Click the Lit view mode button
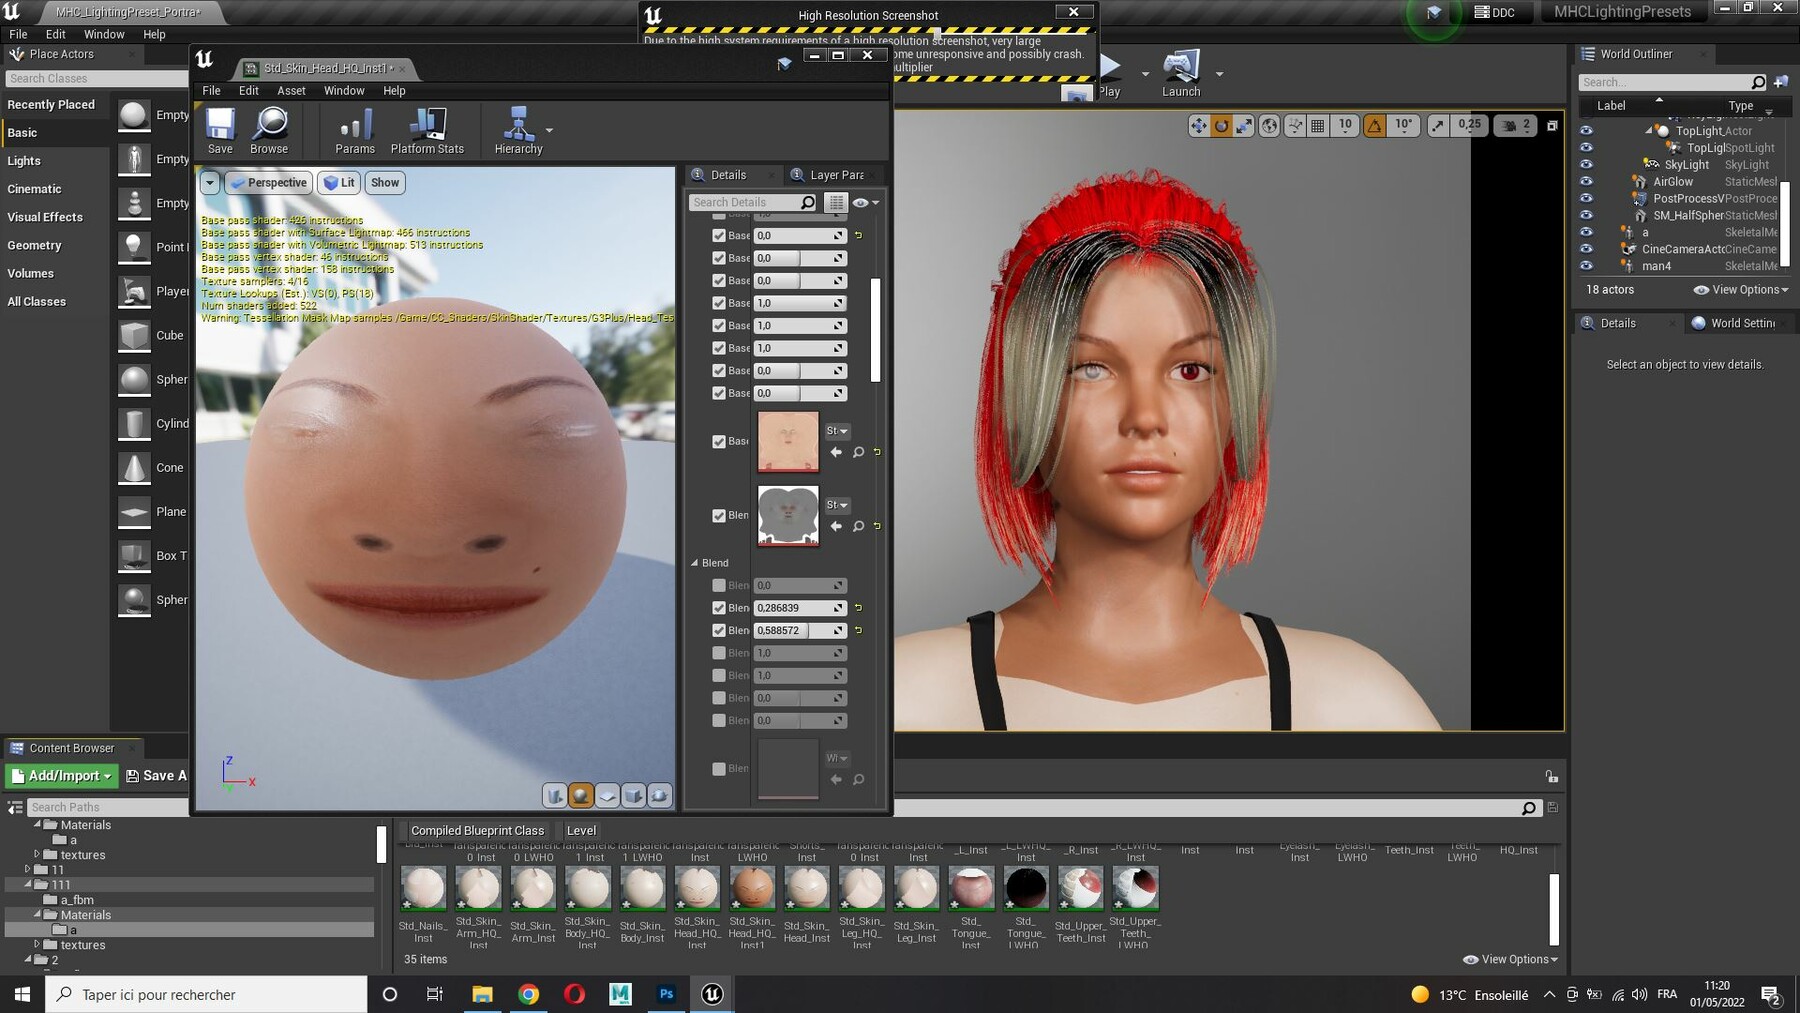Image resolution: width=1800 pixels, height=1013 pixels. pos(339,183)
